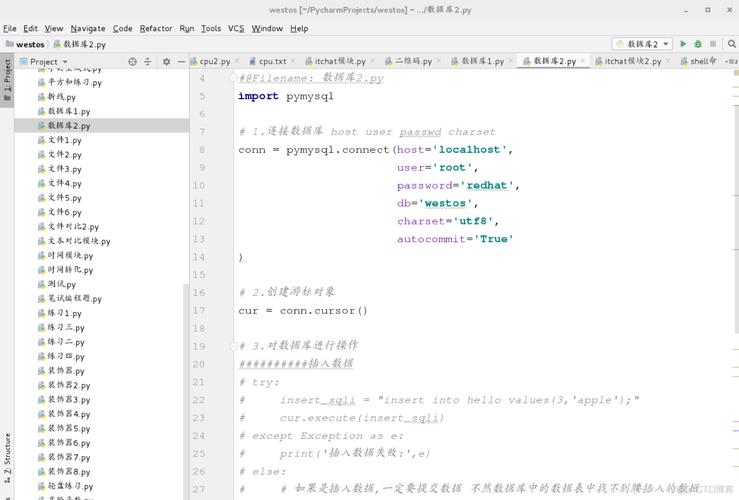Viewport: 739px width, 500px height.
Task: Close the 数据库1.py editor tab
Action: tap(511, 61)
